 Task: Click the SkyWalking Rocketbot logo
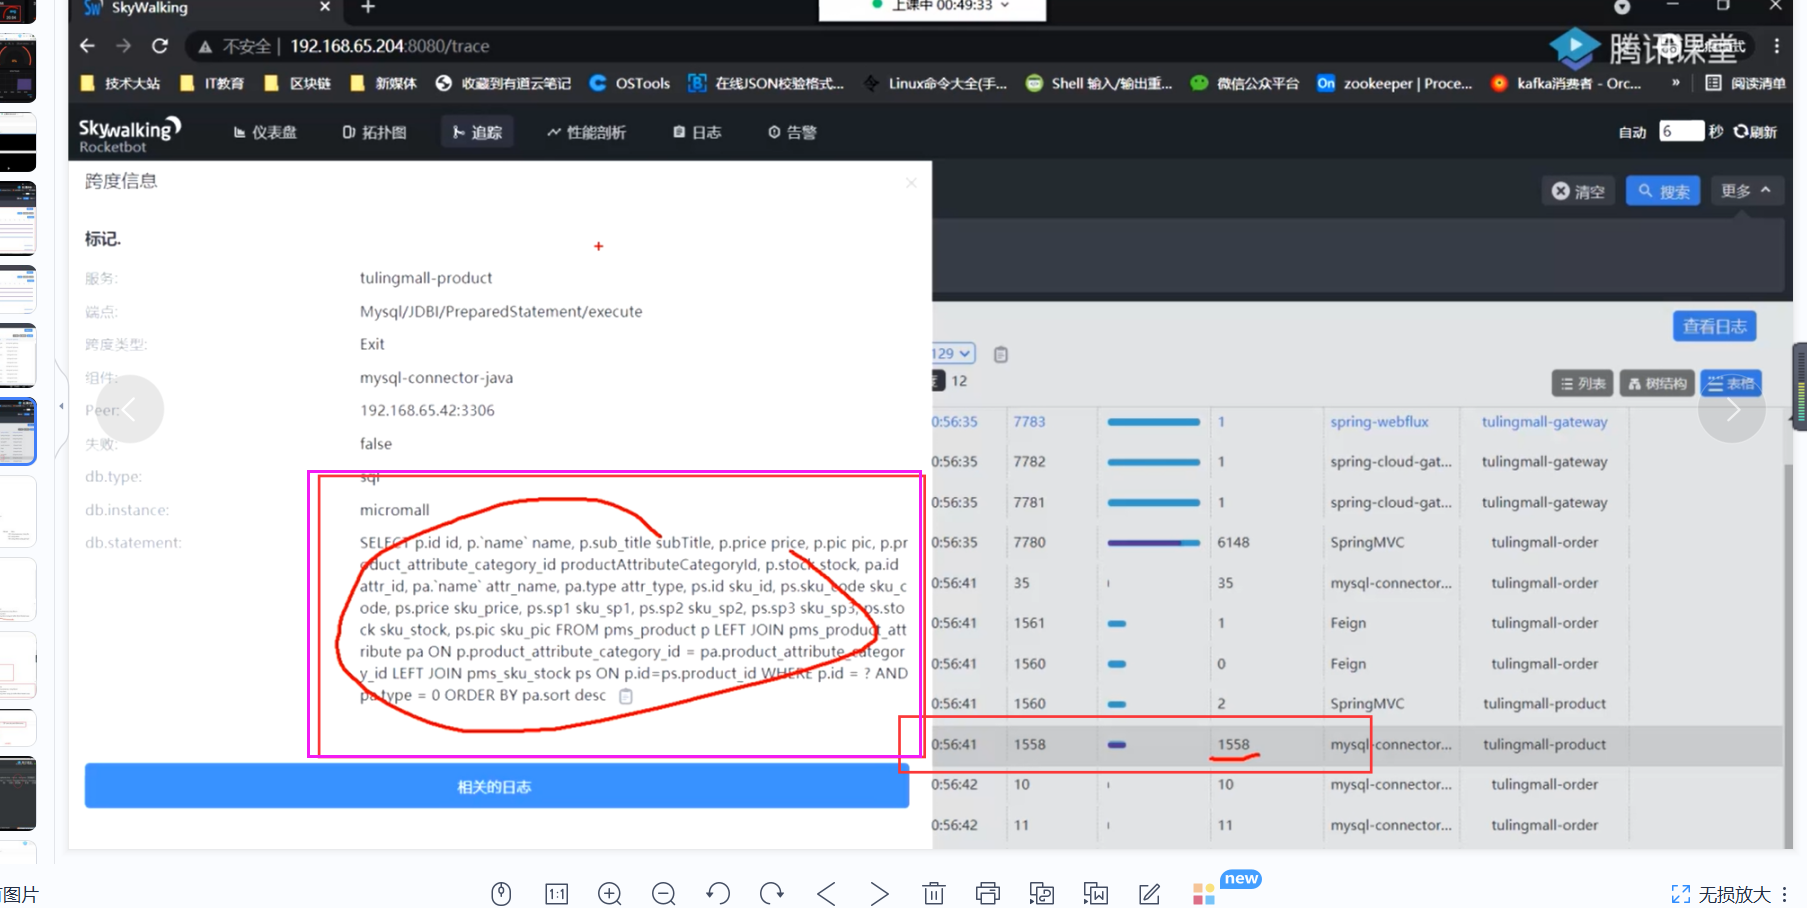[130, 134]
